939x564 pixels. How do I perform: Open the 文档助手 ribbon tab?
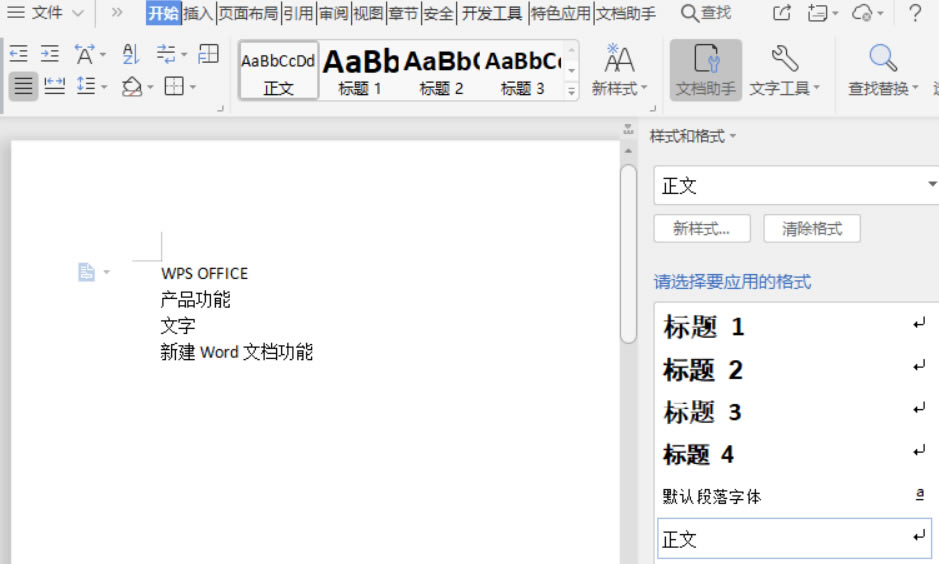click(x=626, y=13)
